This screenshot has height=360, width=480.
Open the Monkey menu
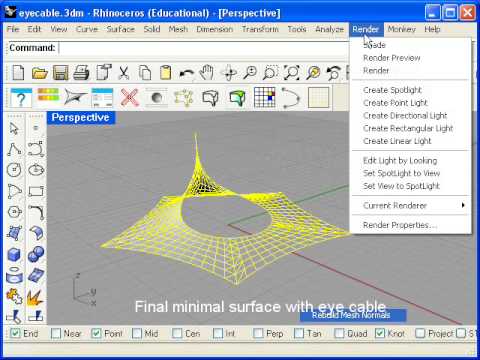click(402, 29)
